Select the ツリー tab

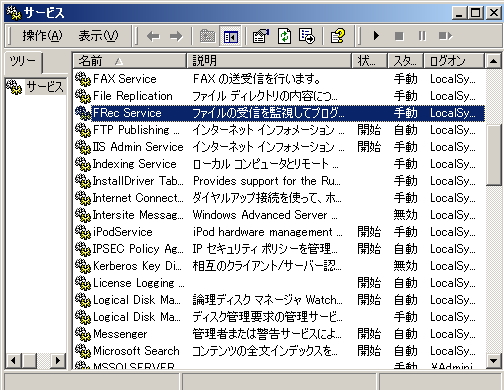[x=22, y=61]
